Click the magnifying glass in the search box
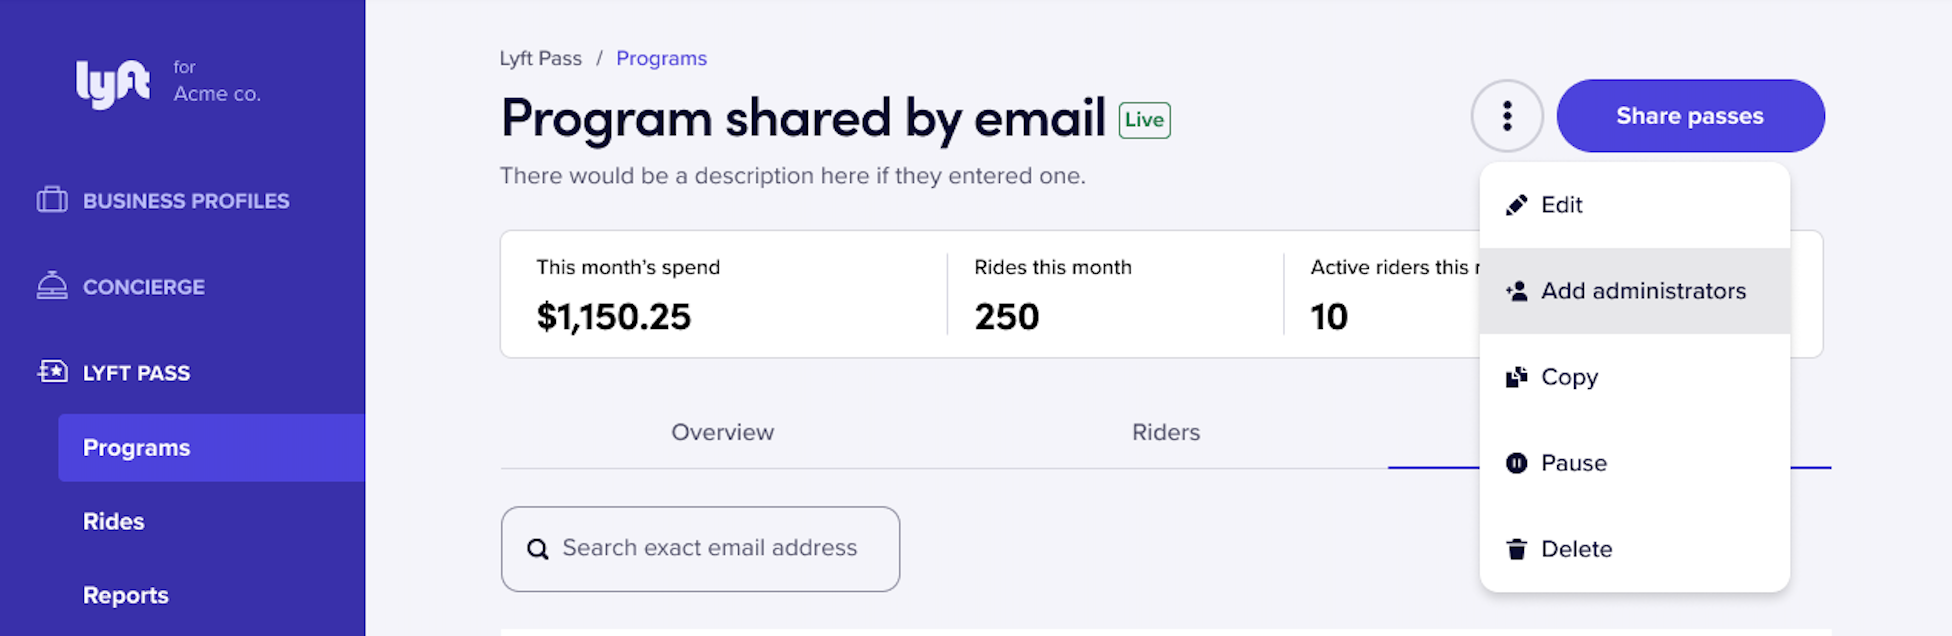1952x636 pixels. click(538, 548)
